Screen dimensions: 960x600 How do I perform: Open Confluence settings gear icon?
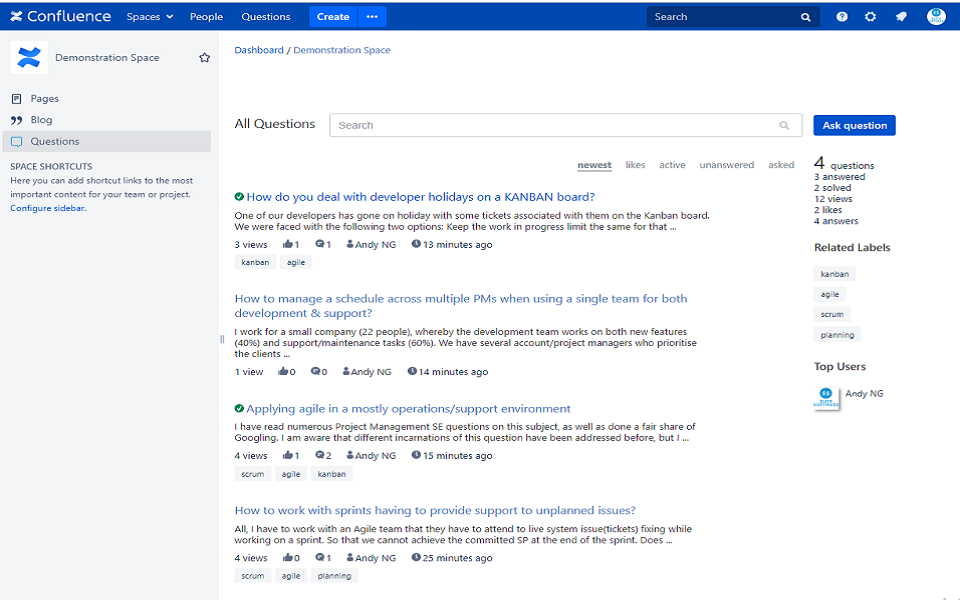[870, 16]
